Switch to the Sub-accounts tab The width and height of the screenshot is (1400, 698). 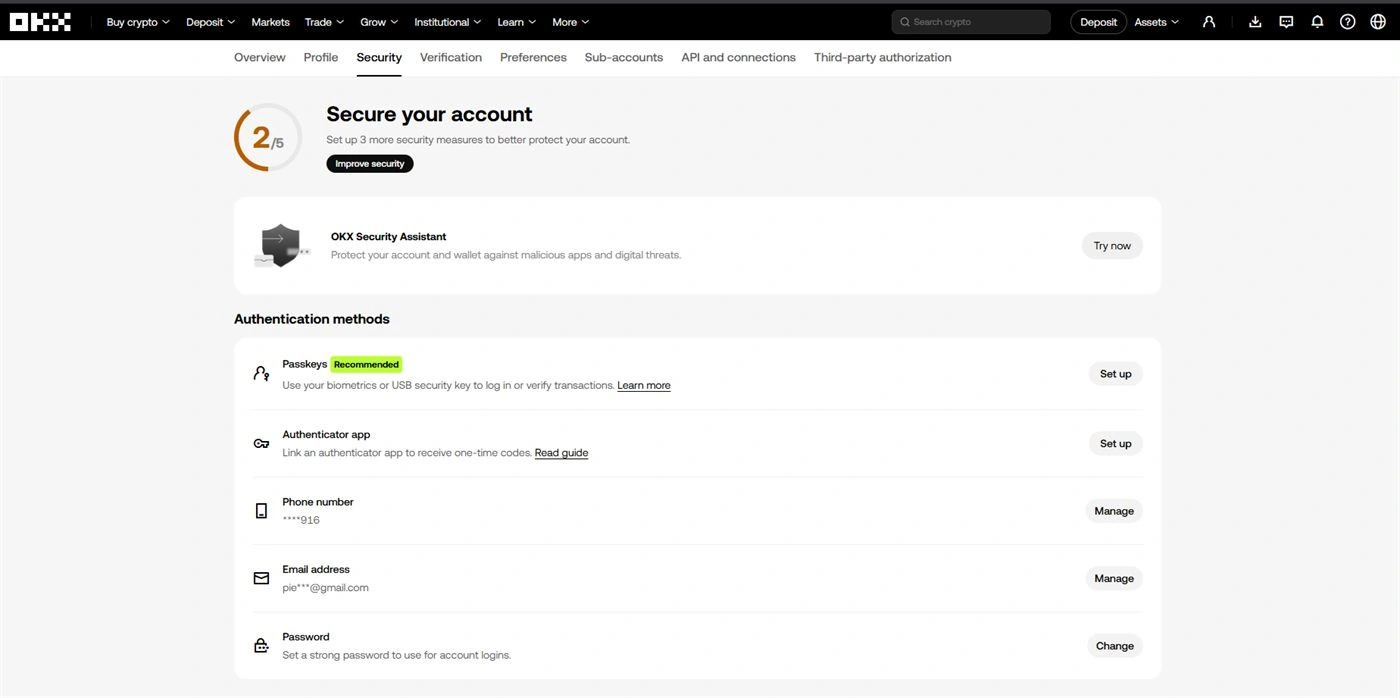(x=624, y=57)
